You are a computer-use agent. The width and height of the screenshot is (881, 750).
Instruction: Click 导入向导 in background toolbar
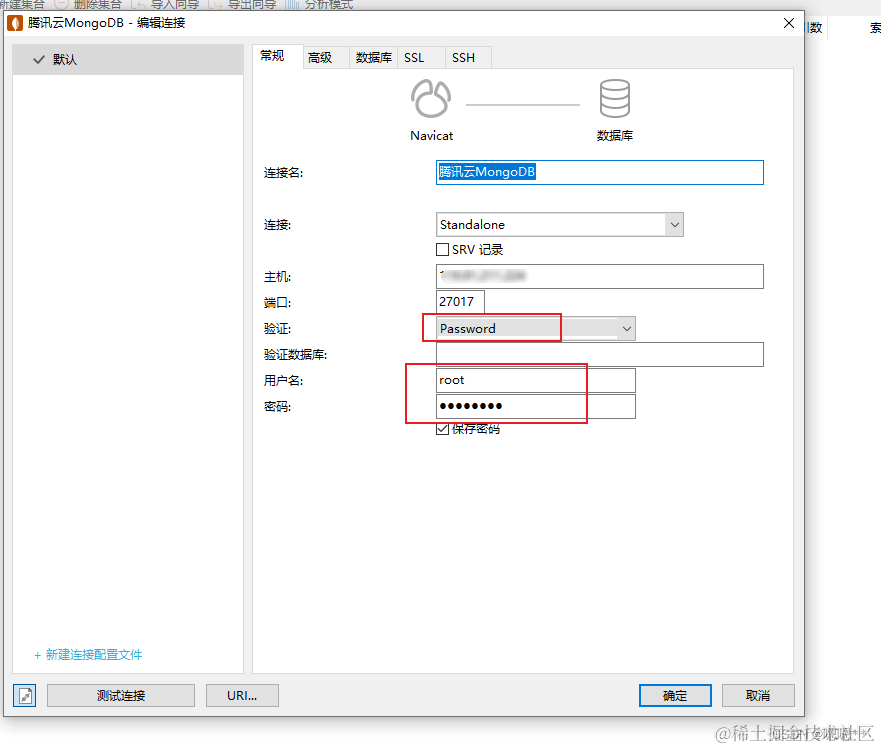click(x=165, y=4)
